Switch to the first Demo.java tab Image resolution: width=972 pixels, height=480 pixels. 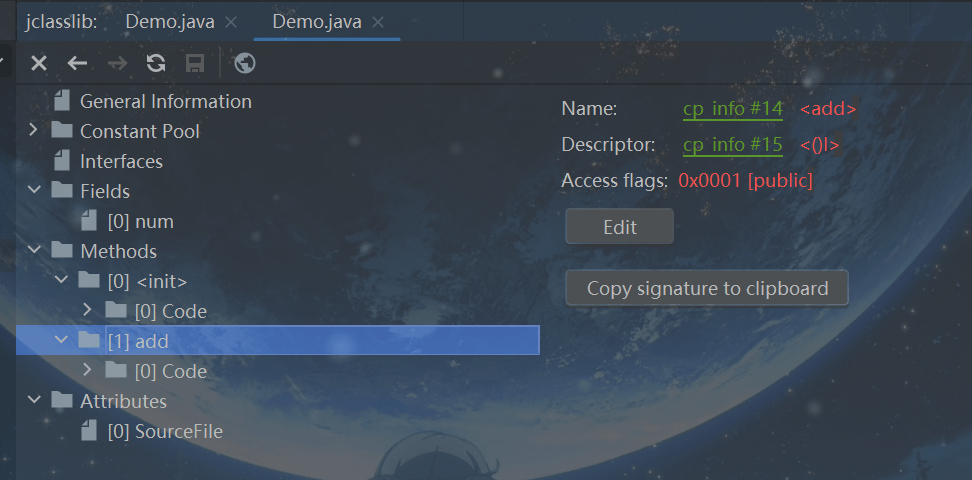click(x=169, y=21)
